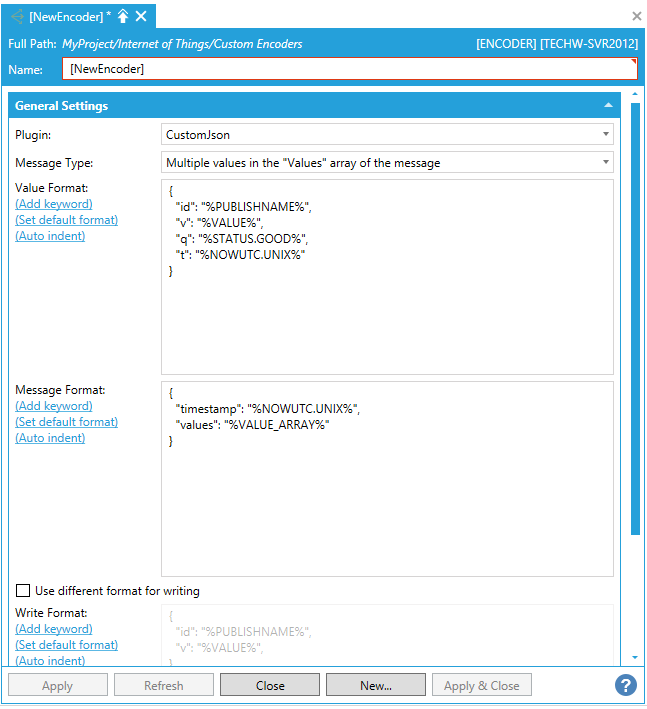Click the pin/upload arrow icon in the tab
Screen dimensions: 647x709
tap(123, 16)
